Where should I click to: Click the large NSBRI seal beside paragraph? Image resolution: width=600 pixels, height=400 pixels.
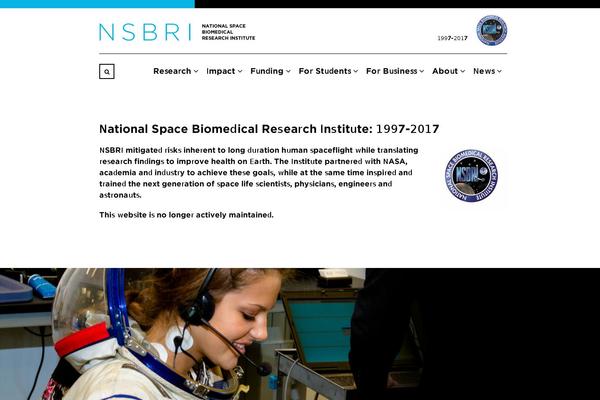pyautogui.click(x=471, y=176)
